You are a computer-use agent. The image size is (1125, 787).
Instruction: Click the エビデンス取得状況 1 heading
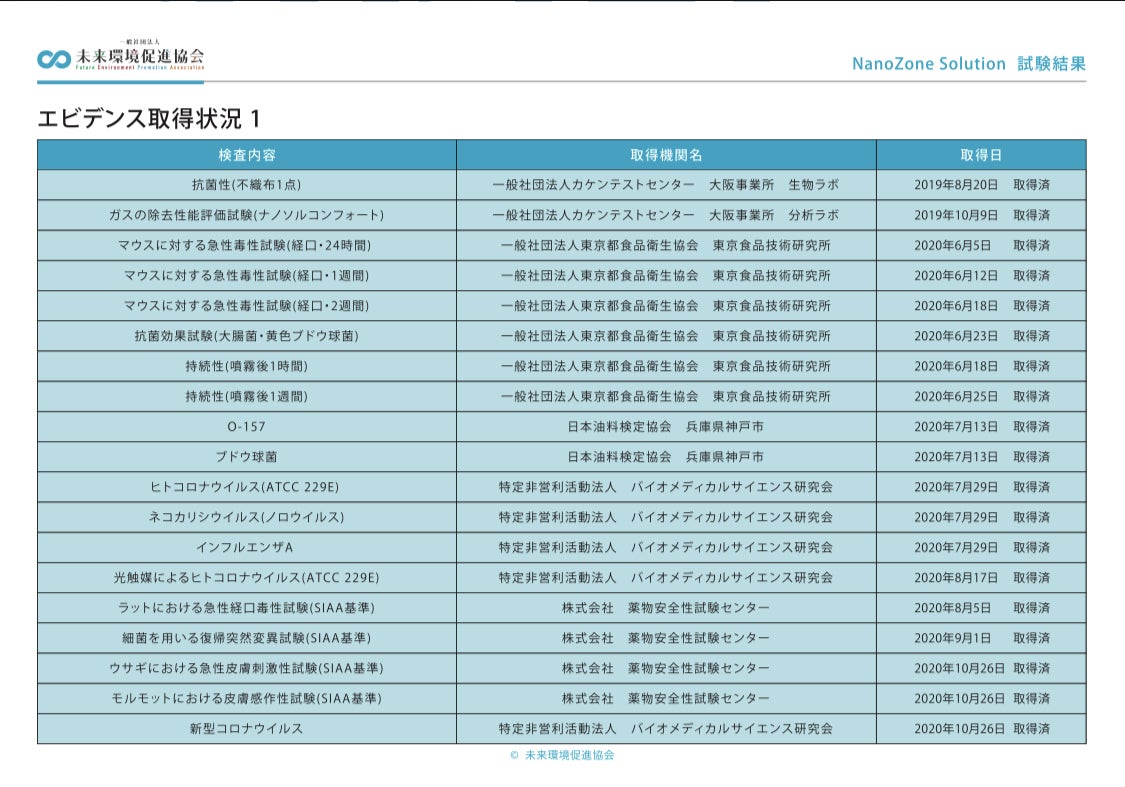click(149, 118)
